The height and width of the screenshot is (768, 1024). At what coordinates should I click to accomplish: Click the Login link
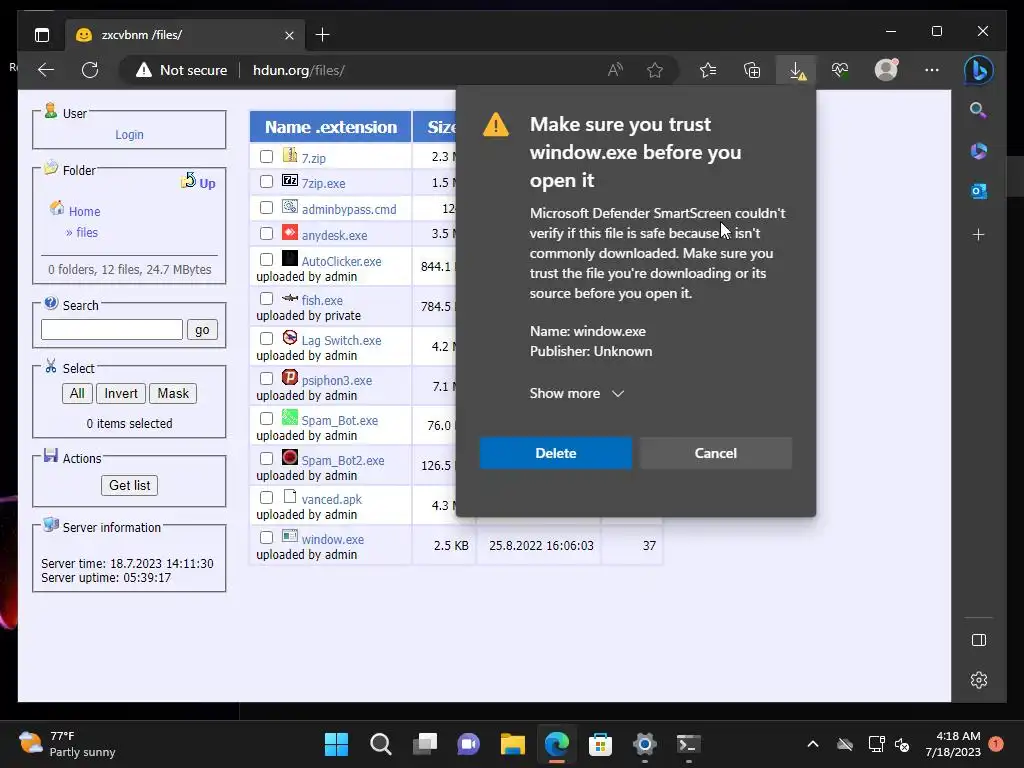[x=129, y=135]
